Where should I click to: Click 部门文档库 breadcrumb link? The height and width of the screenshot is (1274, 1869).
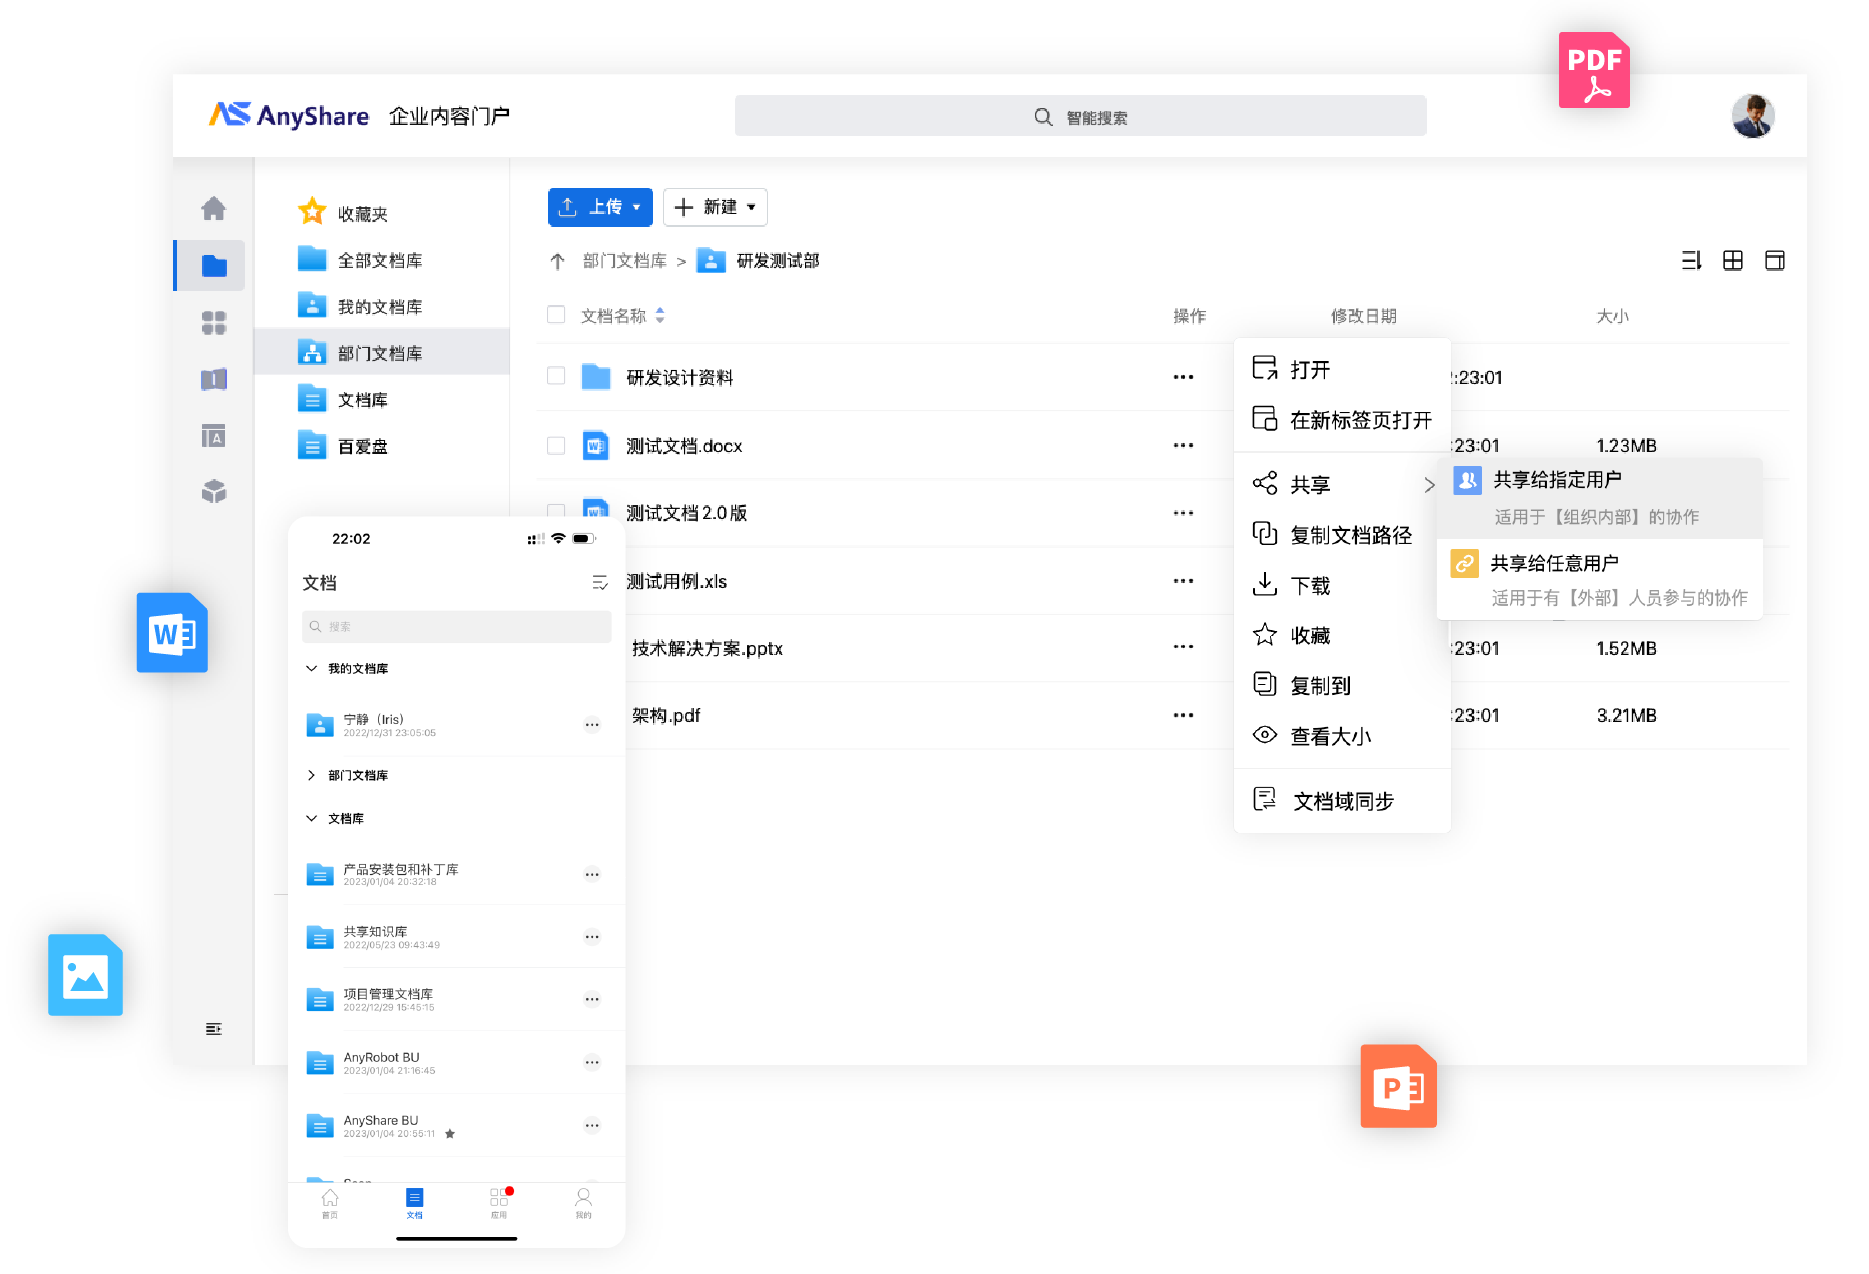coord(625,261)
